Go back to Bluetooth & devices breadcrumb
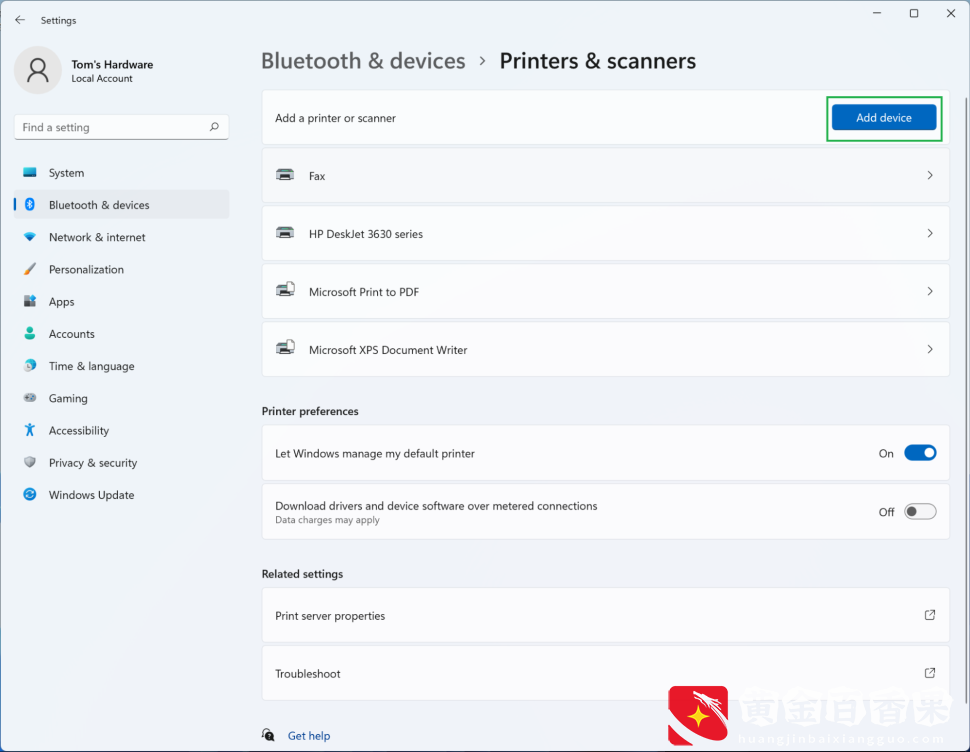The height and width of the screenshot is (752, 970). [363, 61]
